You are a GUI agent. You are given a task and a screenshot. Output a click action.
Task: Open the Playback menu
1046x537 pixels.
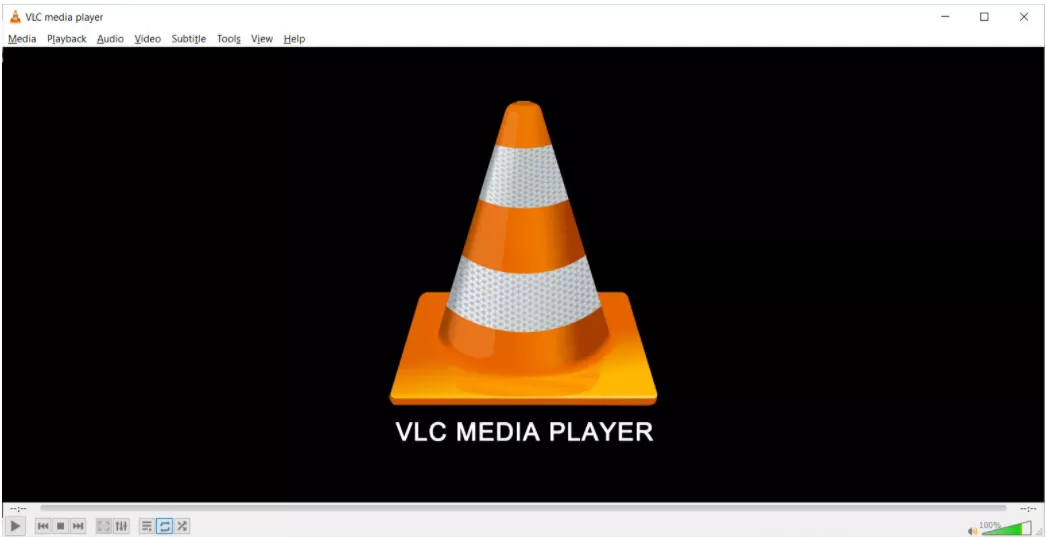[x=67, y=39]
